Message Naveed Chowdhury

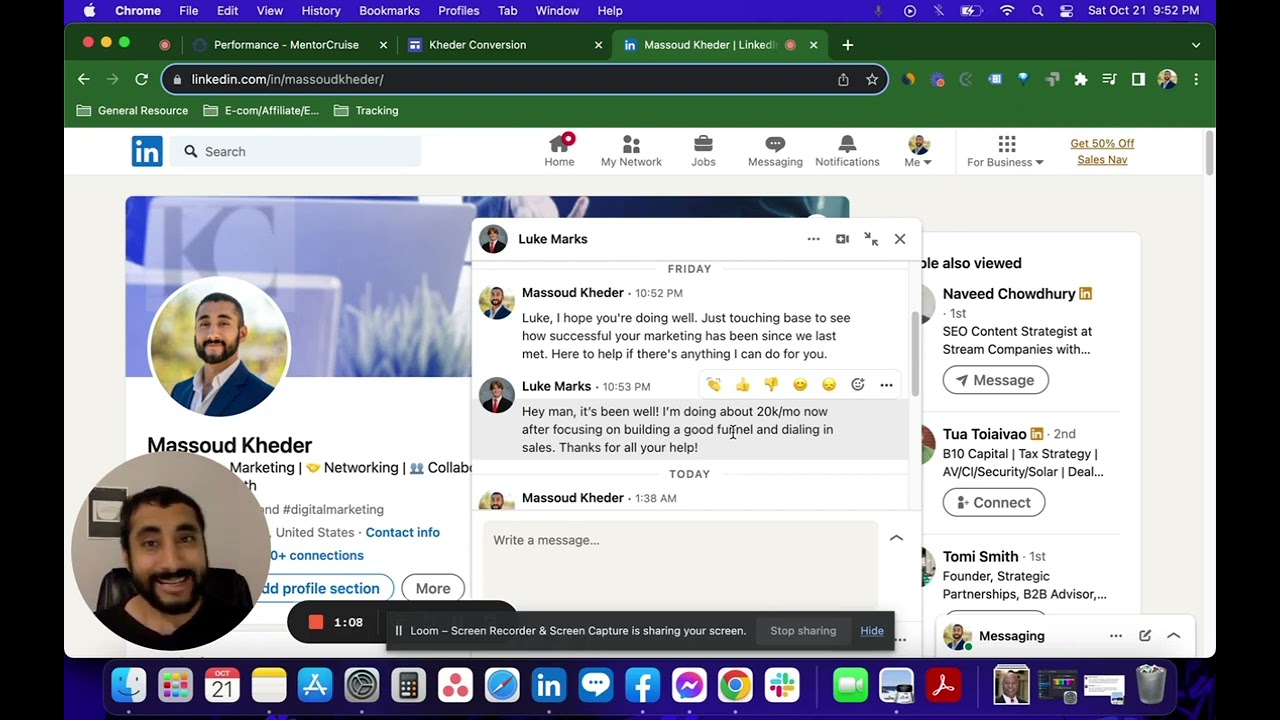coord(995,380)
